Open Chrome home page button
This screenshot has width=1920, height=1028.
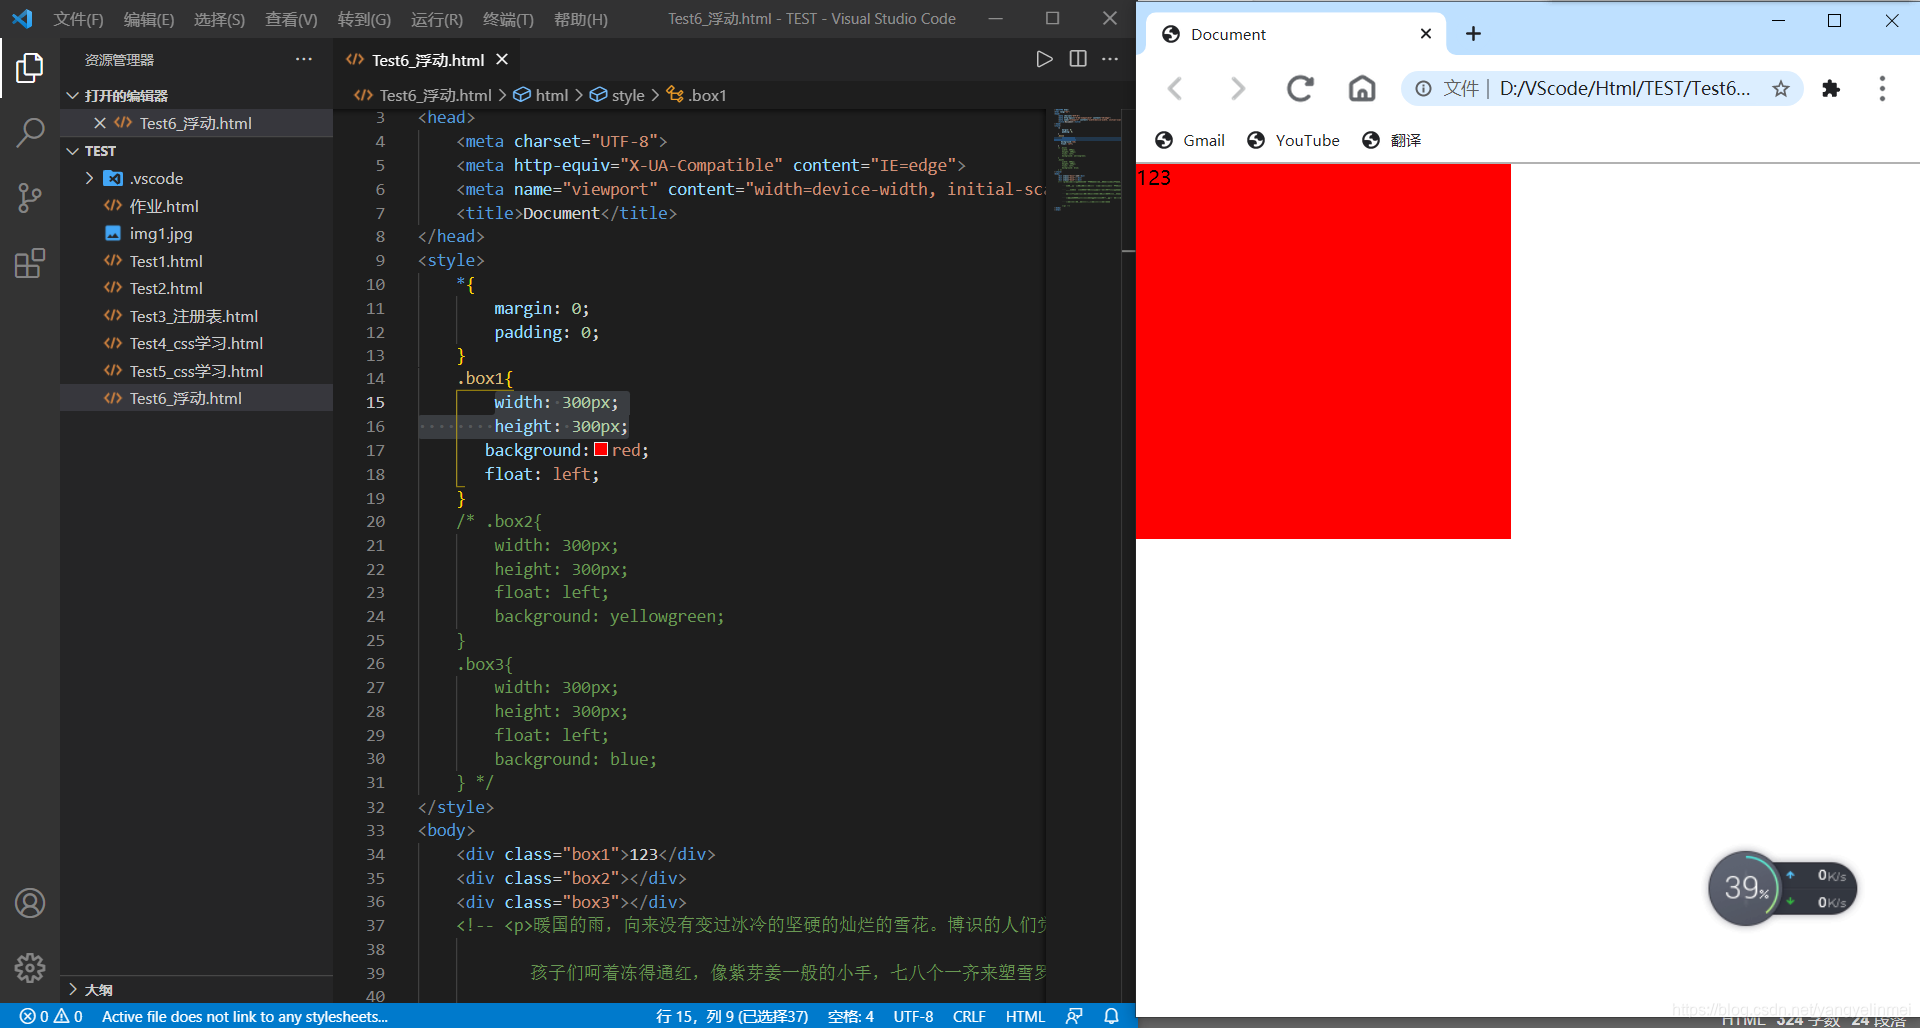[1362, 88]
